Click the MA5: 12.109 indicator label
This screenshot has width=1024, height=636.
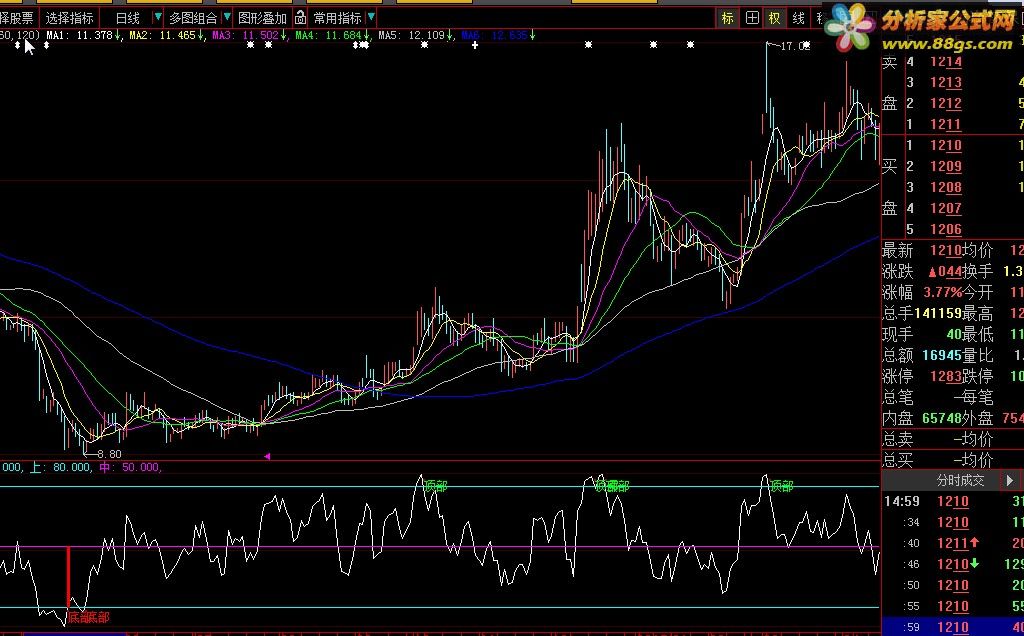point(415,35)
